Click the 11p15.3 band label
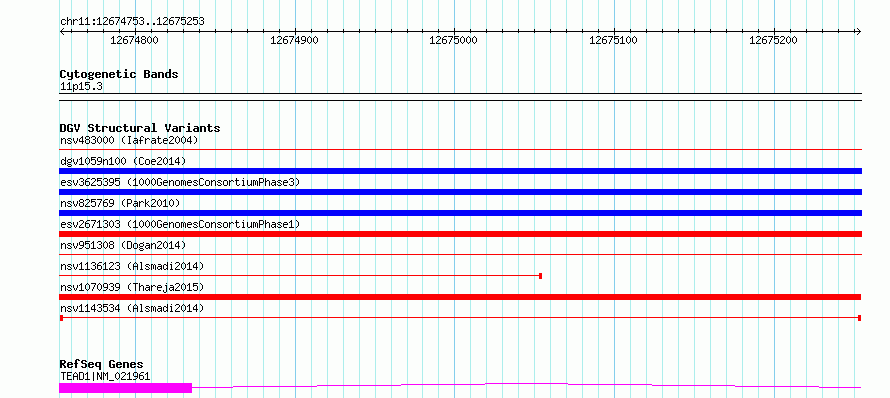The image size is (890, 398). [x=81, y=87]
